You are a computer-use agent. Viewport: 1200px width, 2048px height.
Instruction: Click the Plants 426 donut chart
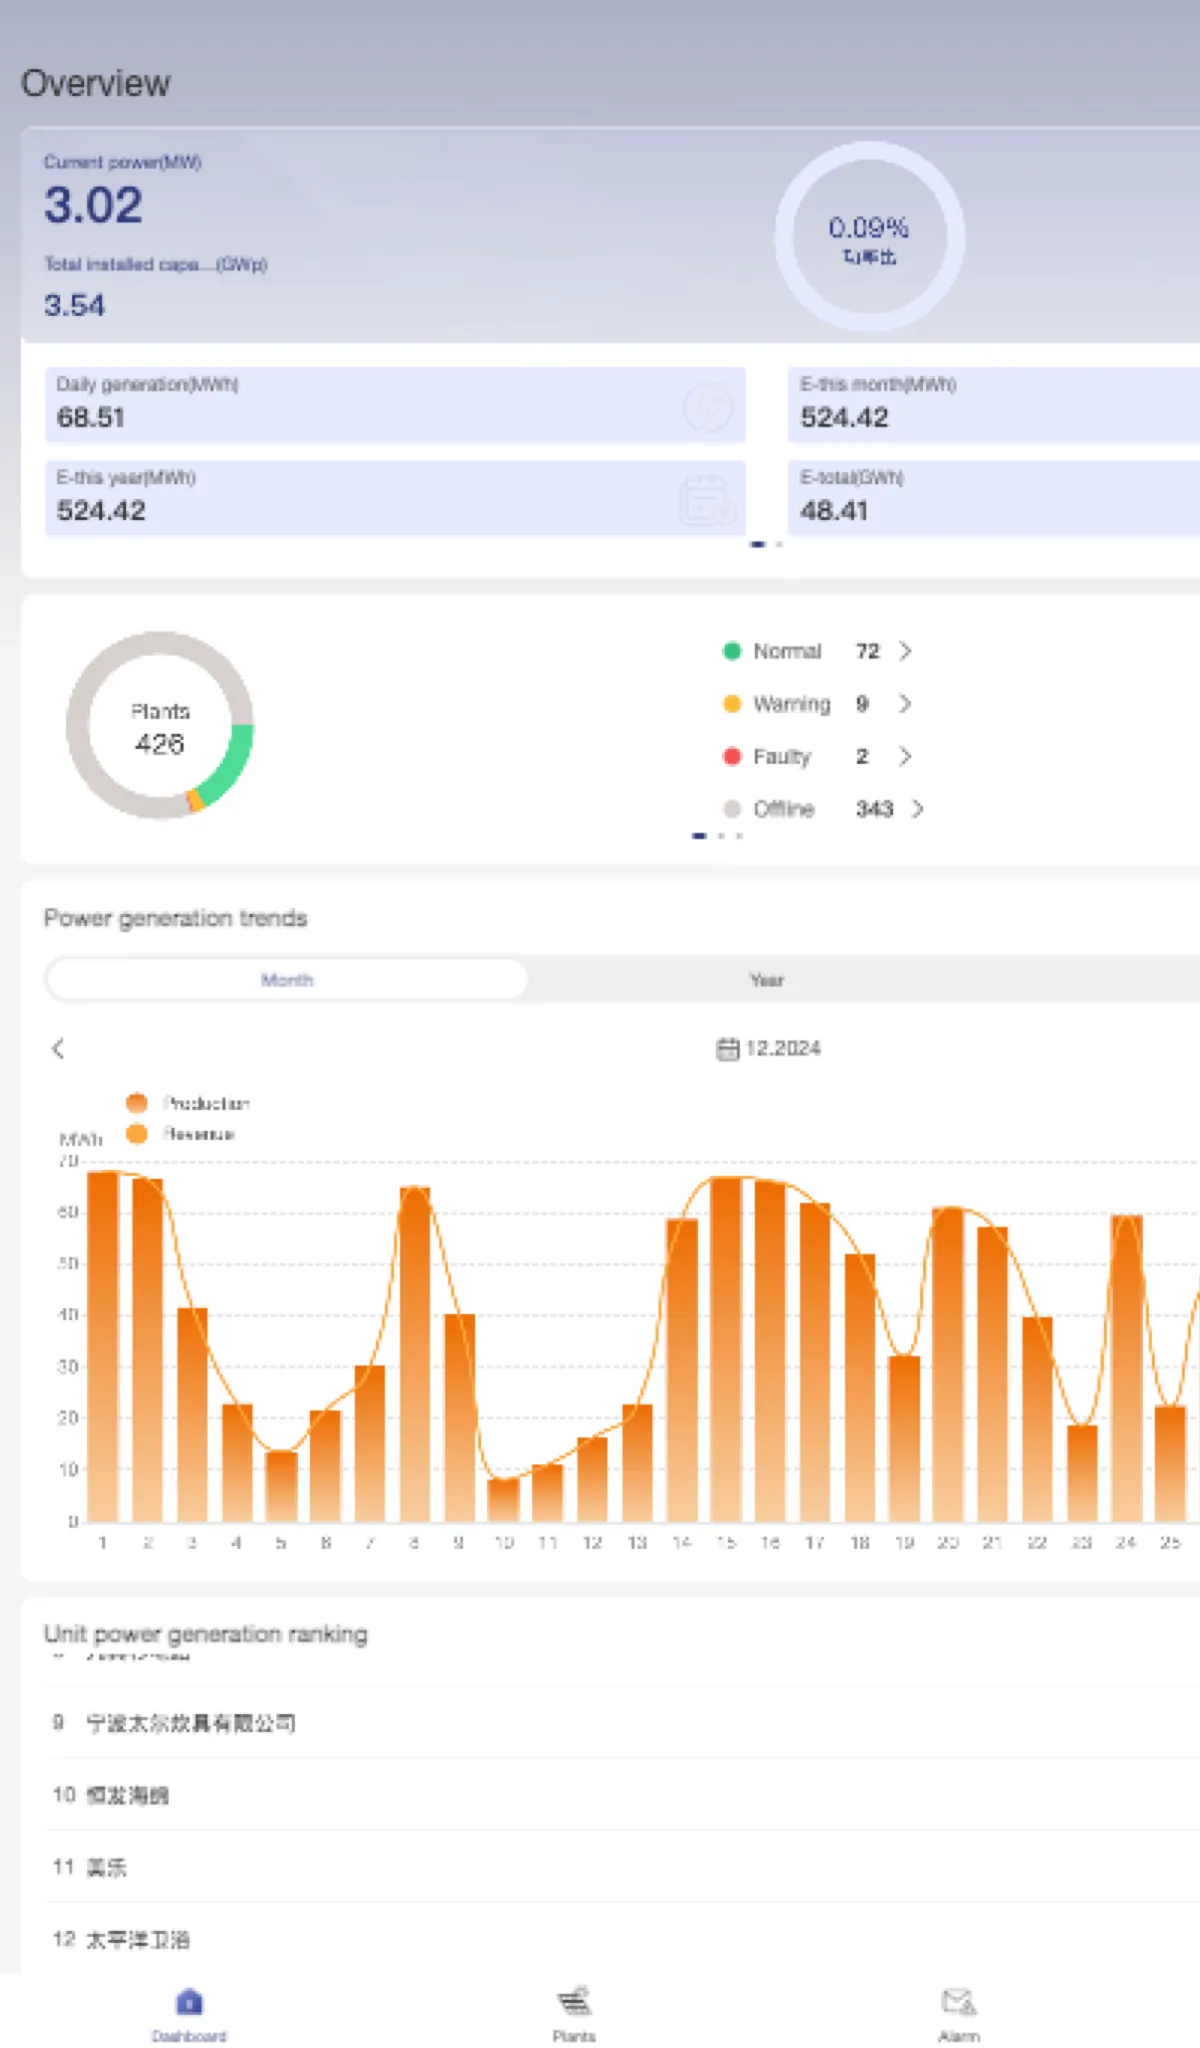tap(160, 725)
